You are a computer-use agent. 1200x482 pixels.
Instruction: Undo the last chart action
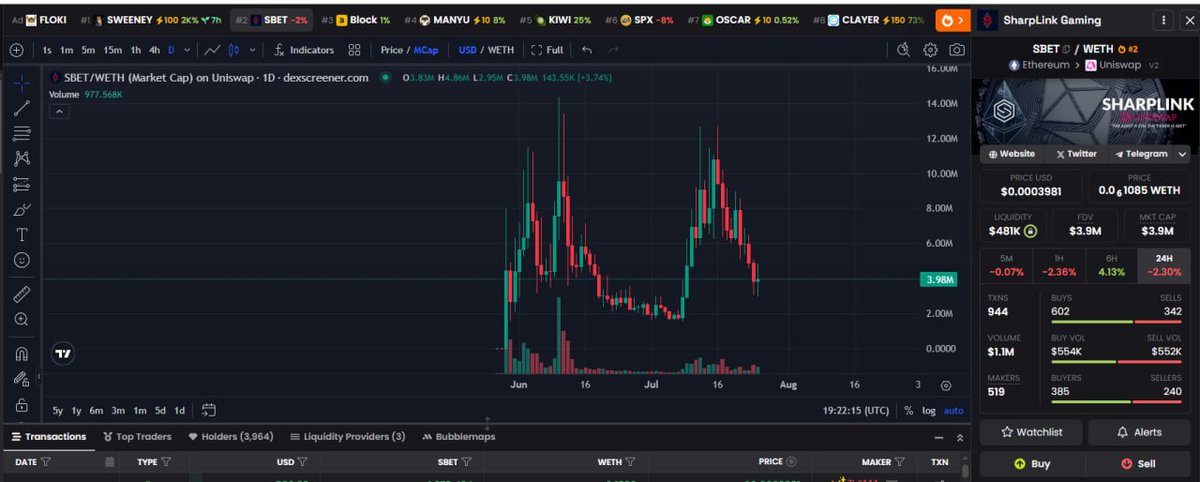(586, 50)
